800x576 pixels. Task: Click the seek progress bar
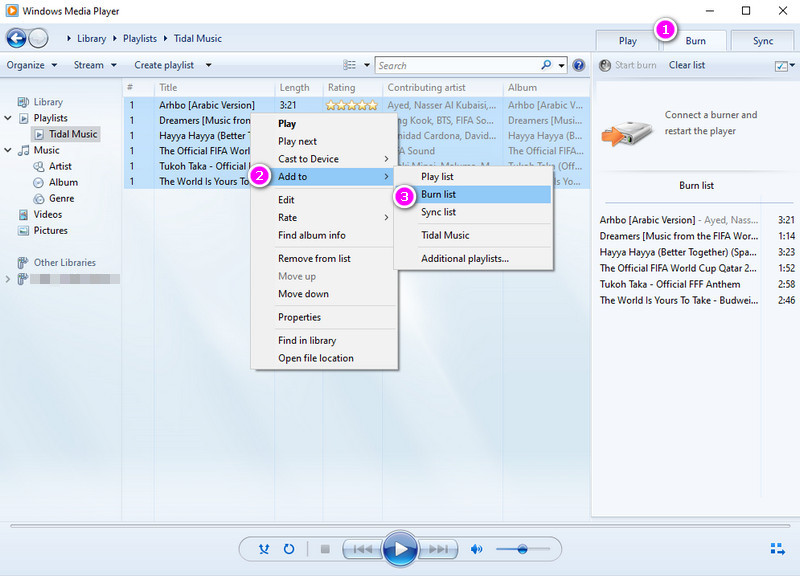click(x=400, y=525)
